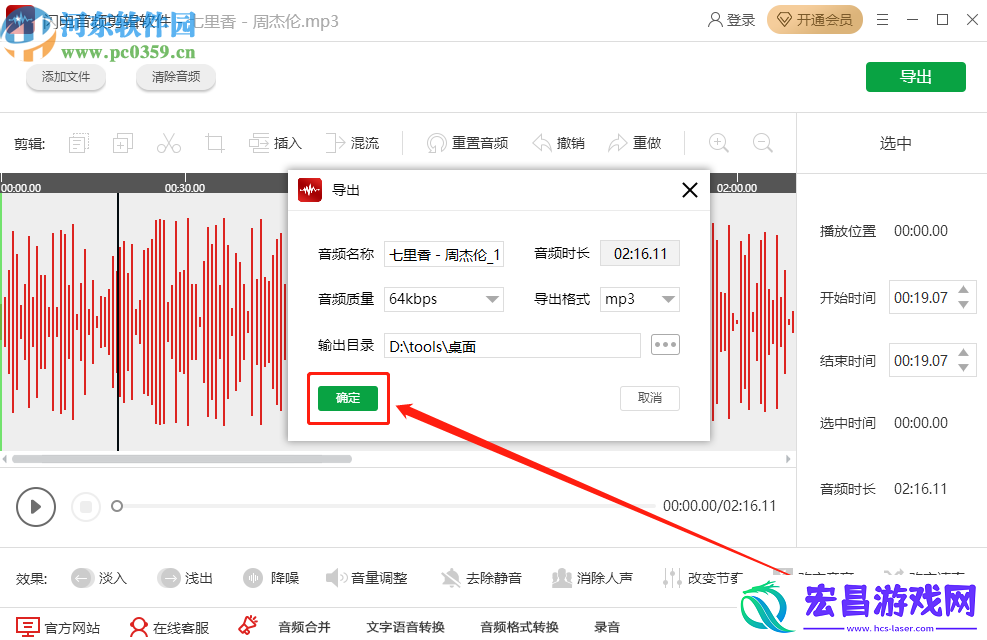
Task: Open the 音量调整 volume adjustment effect
Action: click(x=366, y=578)
